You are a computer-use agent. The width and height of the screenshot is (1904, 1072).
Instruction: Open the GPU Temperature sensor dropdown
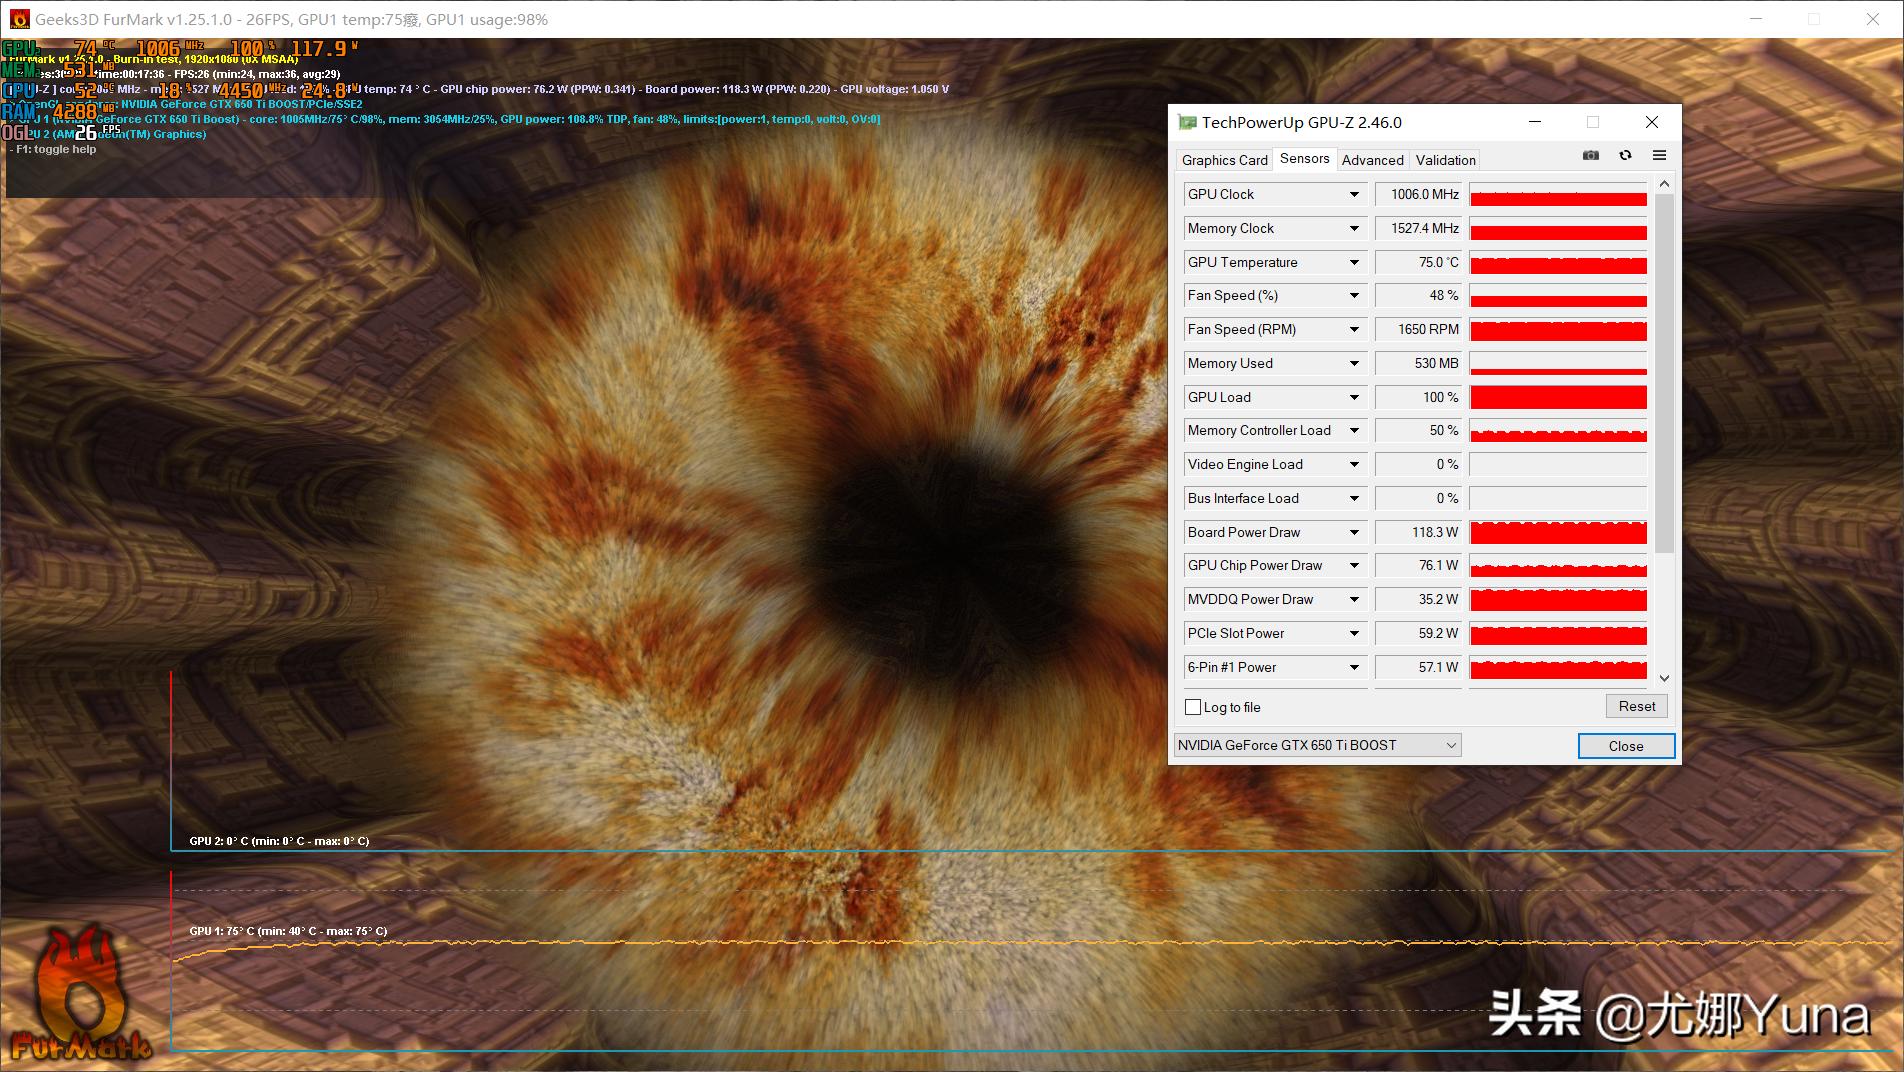[1354, 262]
